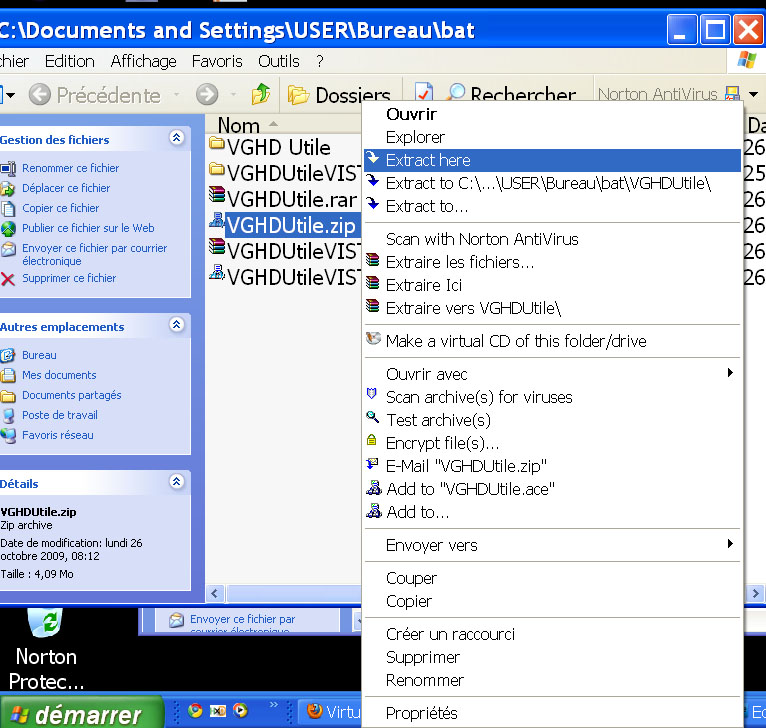This screenshot has width=766, height=728.
Task: Collapse the Autres emplacements panel
Action: tap(177, 325)
